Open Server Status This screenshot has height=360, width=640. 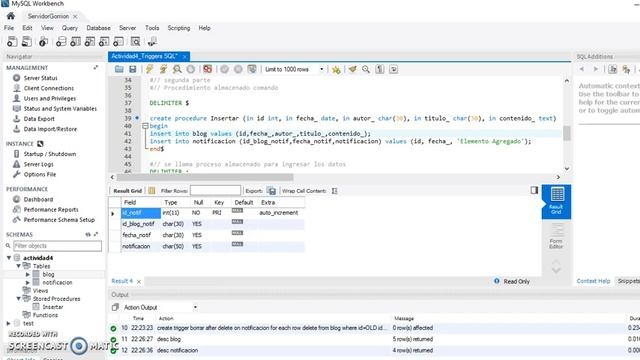(x=40, y=78)
